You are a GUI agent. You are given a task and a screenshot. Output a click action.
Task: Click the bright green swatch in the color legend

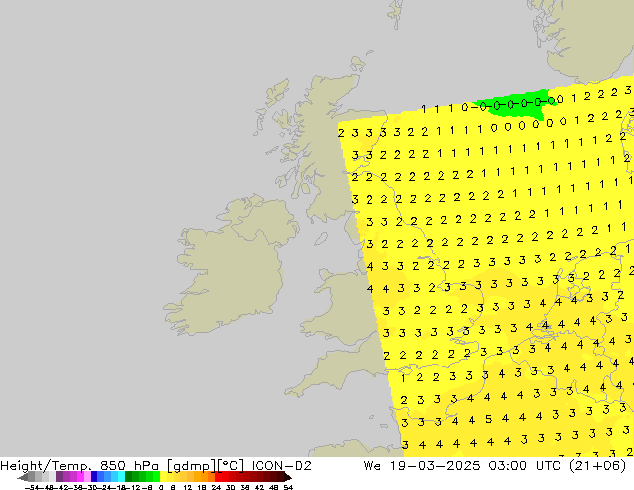pyautogui.click(x=156, y=476)
